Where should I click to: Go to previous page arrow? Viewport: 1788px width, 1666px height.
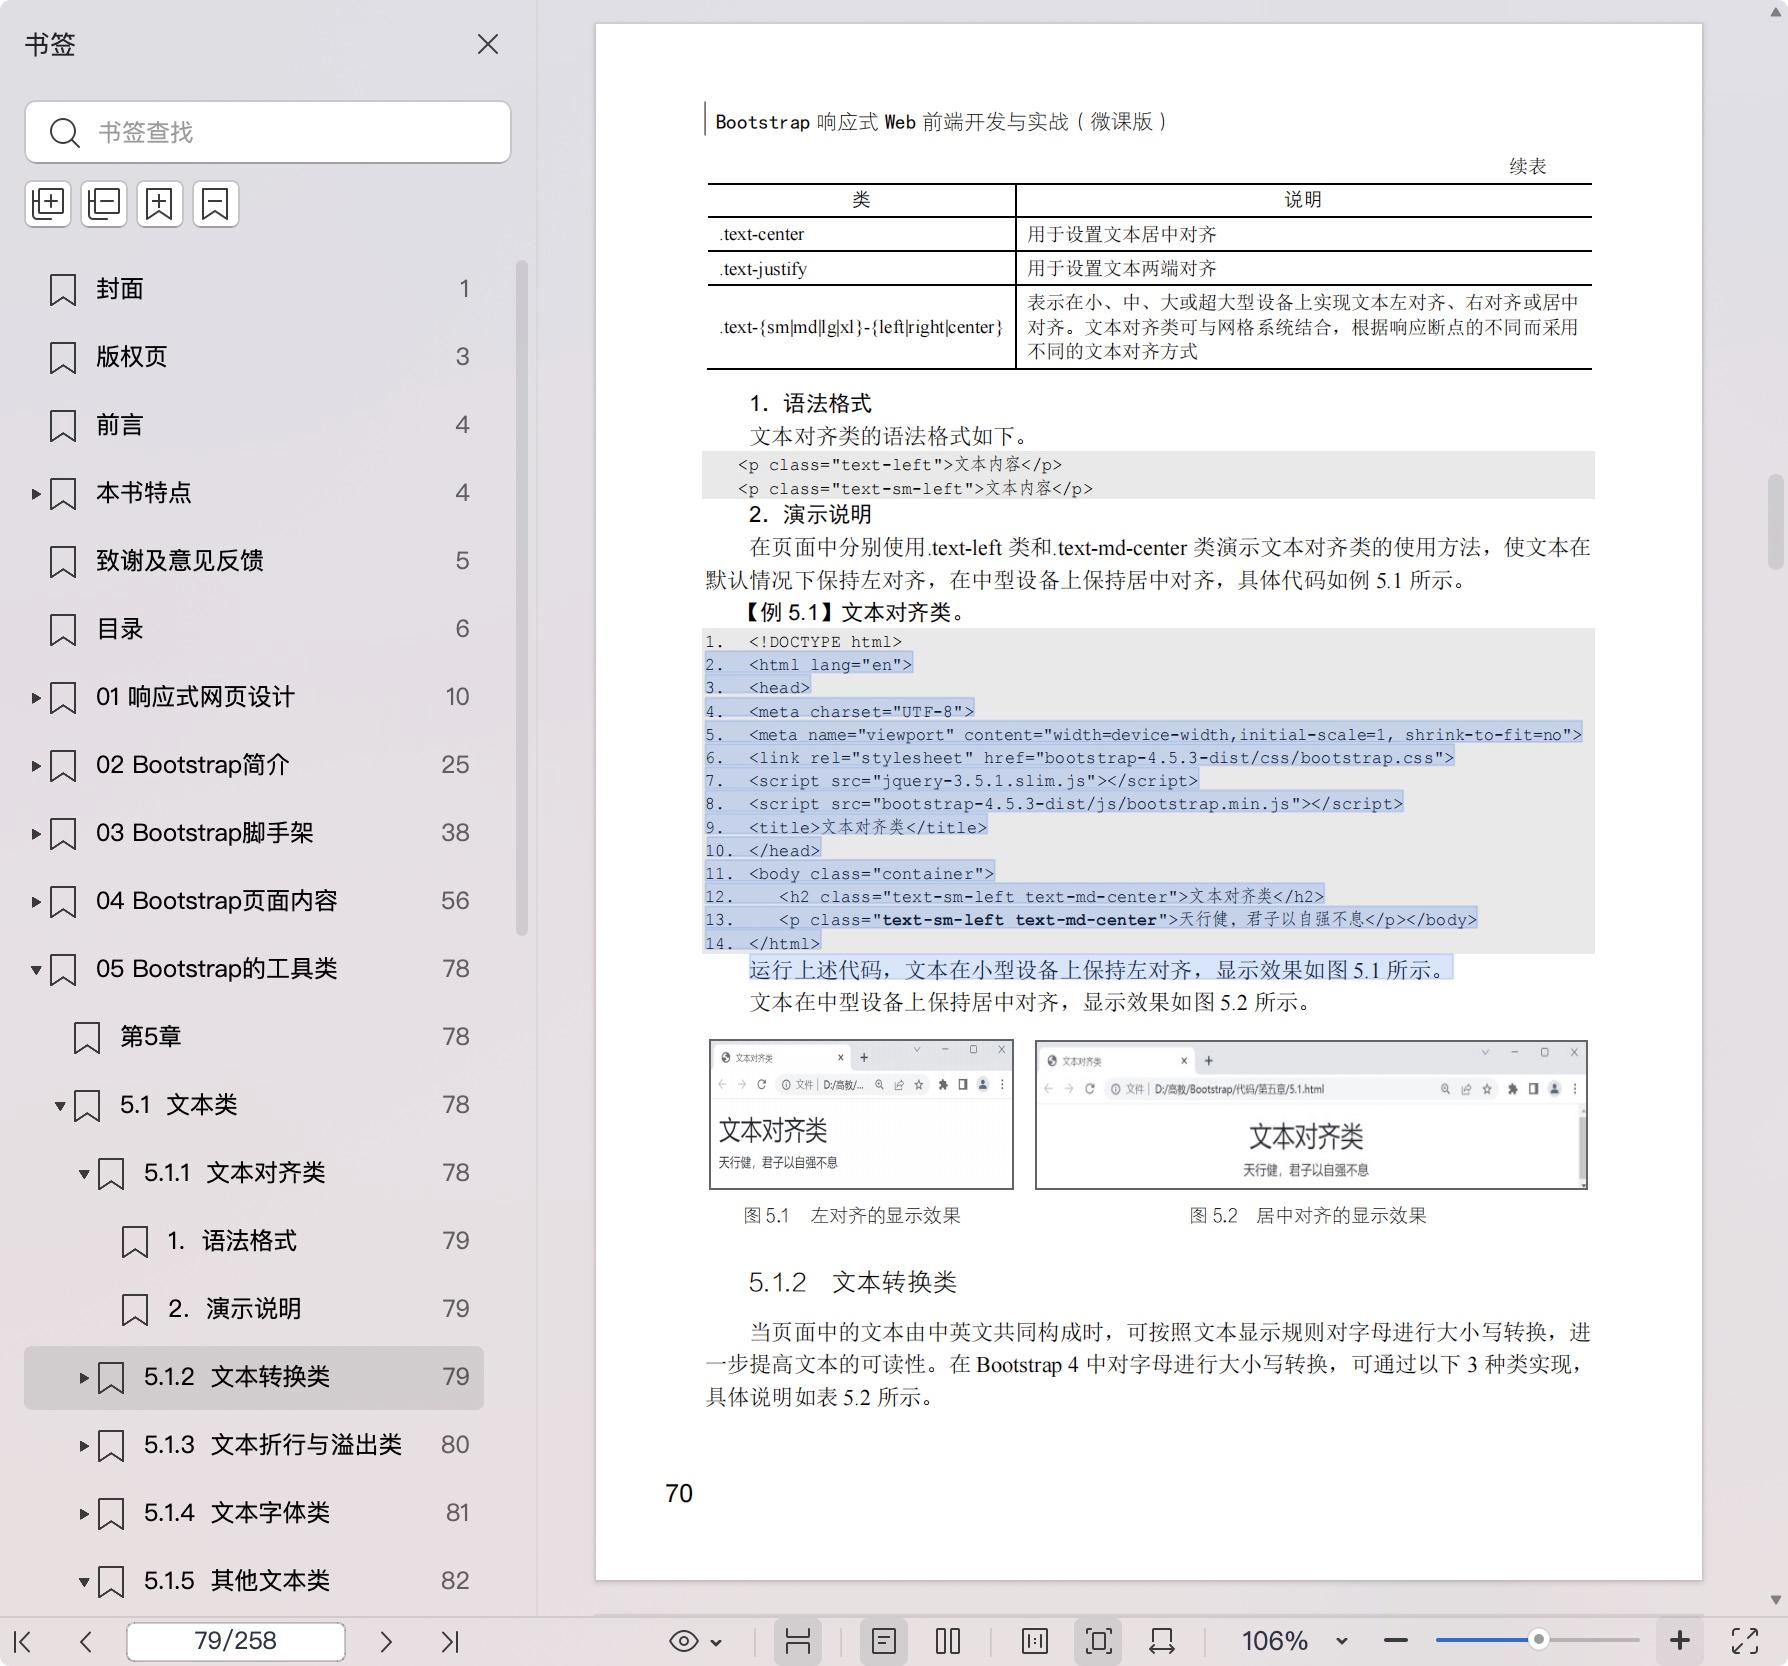pyautogui.click(x=86, y=1641)
